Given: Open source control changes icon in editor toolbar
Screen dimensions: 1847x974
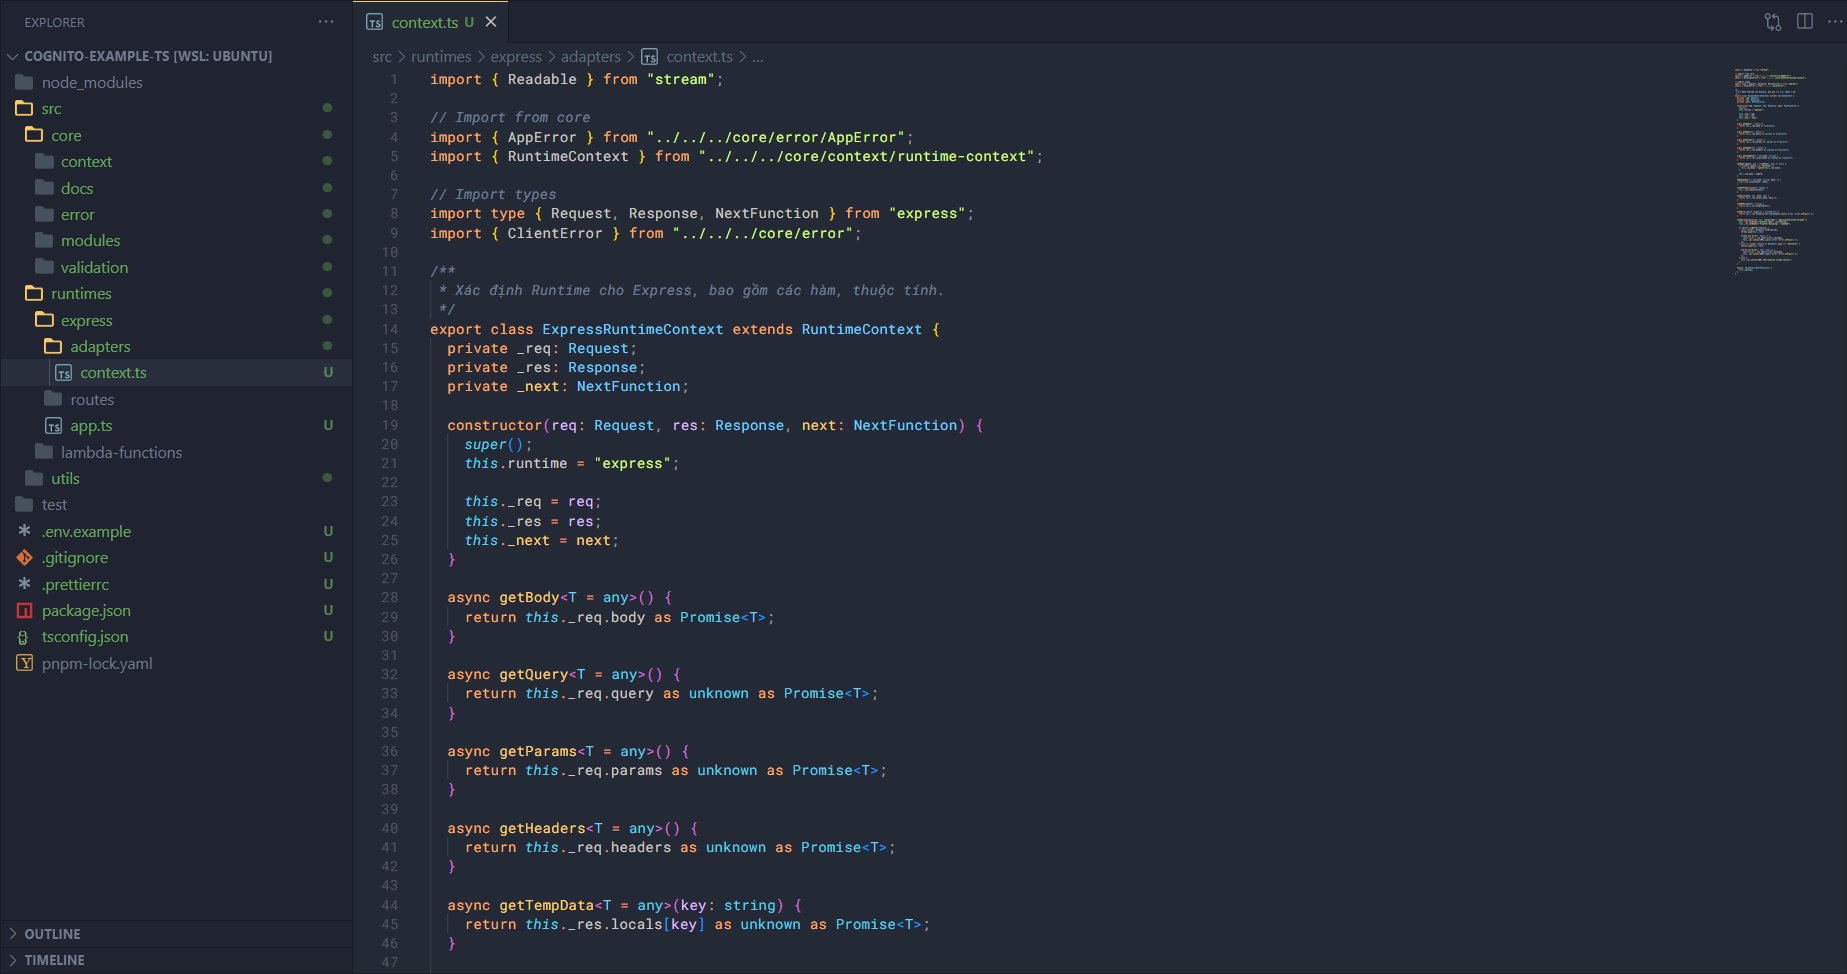Looking at the screenshot, I should point(1772,22).
